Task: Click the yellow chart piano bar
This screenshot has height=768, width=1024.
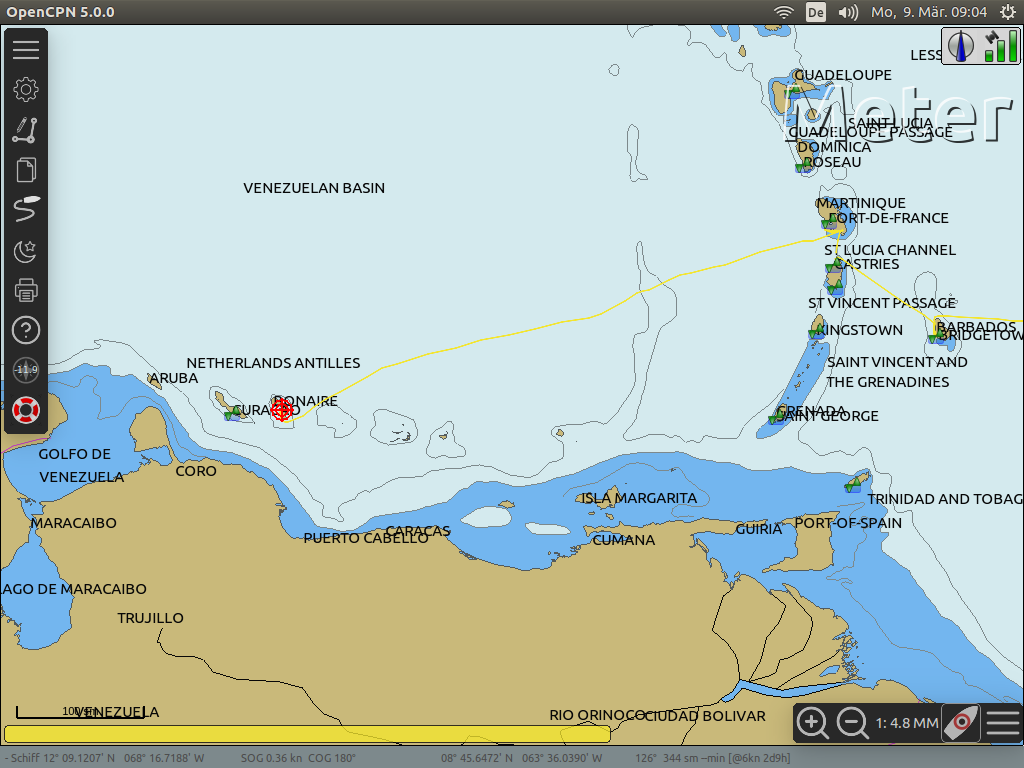Action: coord(307,734)
